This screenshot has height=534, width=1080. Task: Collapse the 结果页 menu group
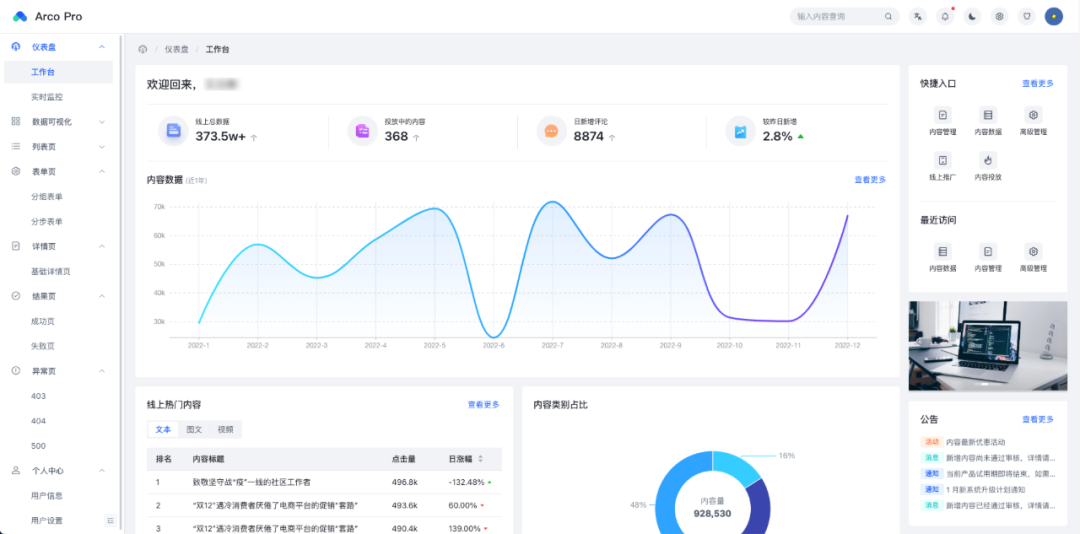(x=59, y=296)
